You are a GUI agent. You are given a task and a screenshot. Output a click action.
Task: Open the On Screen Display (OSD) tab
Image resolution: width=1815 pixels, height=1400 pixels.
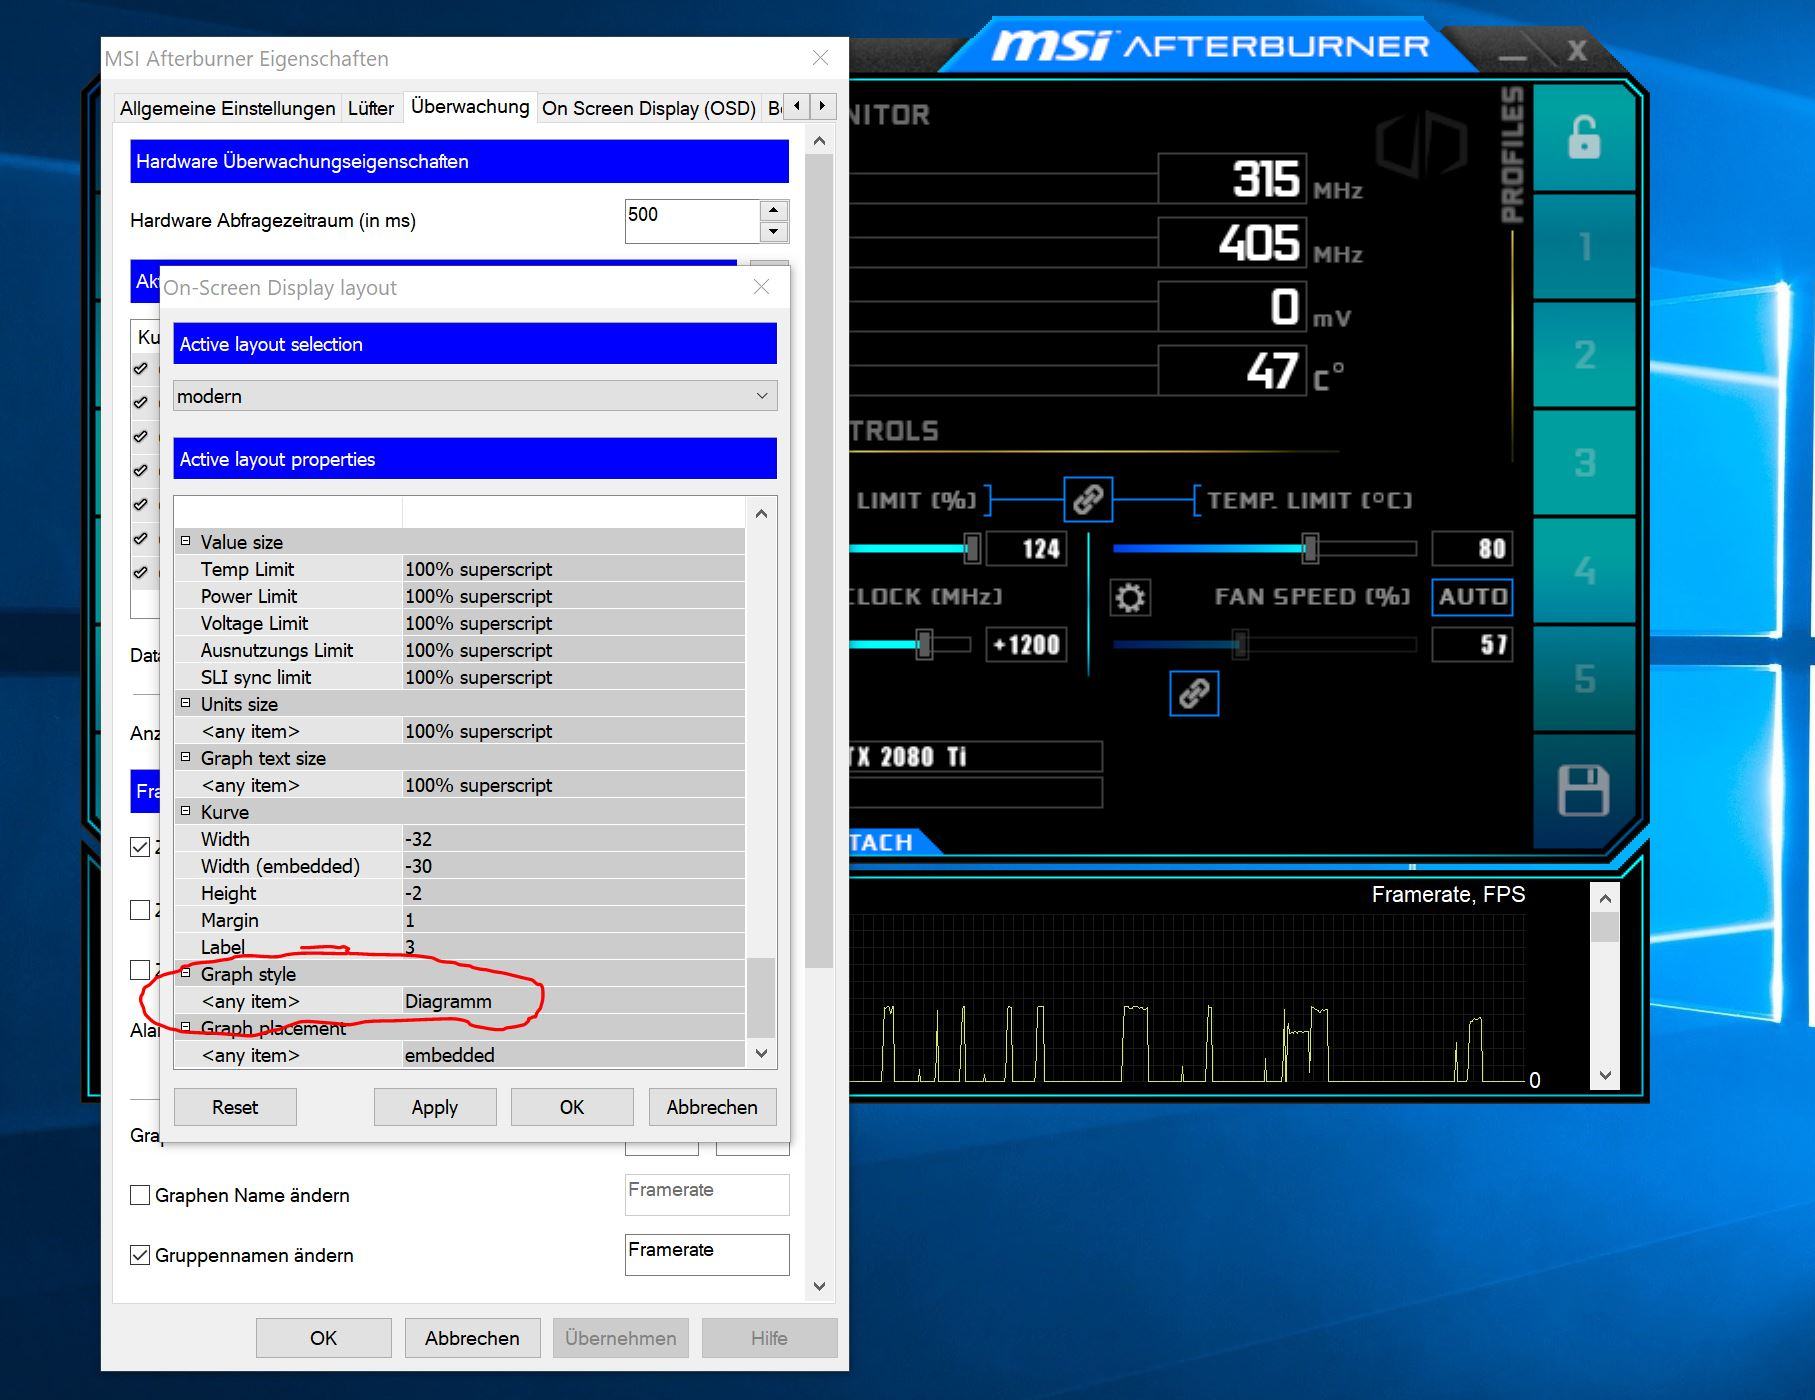click(649, 108)
